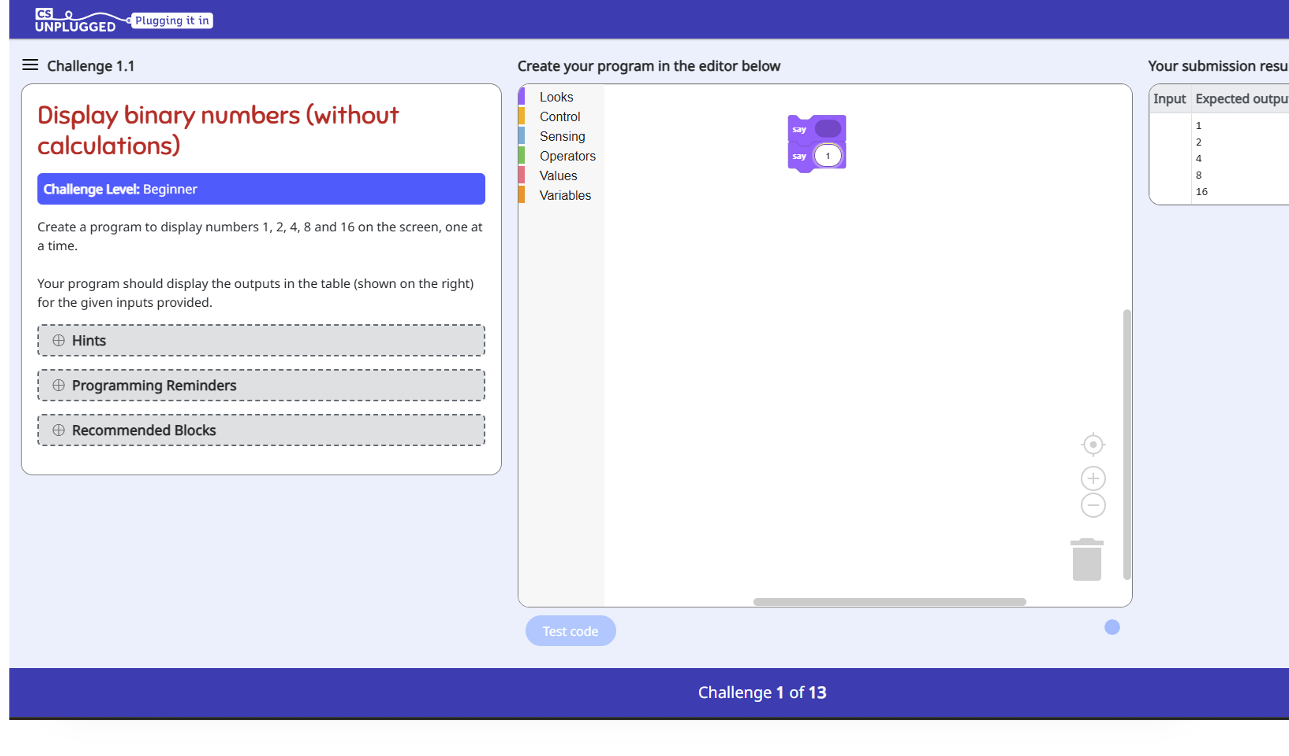Image resolution: width=1289 pixels, height=756 pixels.
Task: Click the CS Unplugged logo
Action: tap(76, 20)
